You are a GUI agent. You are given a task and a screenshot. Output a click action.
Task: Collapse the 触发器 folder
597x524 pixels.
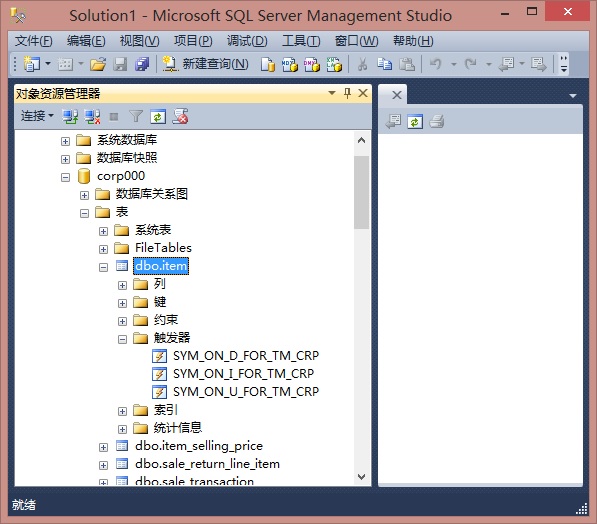(x=122, y=339)
